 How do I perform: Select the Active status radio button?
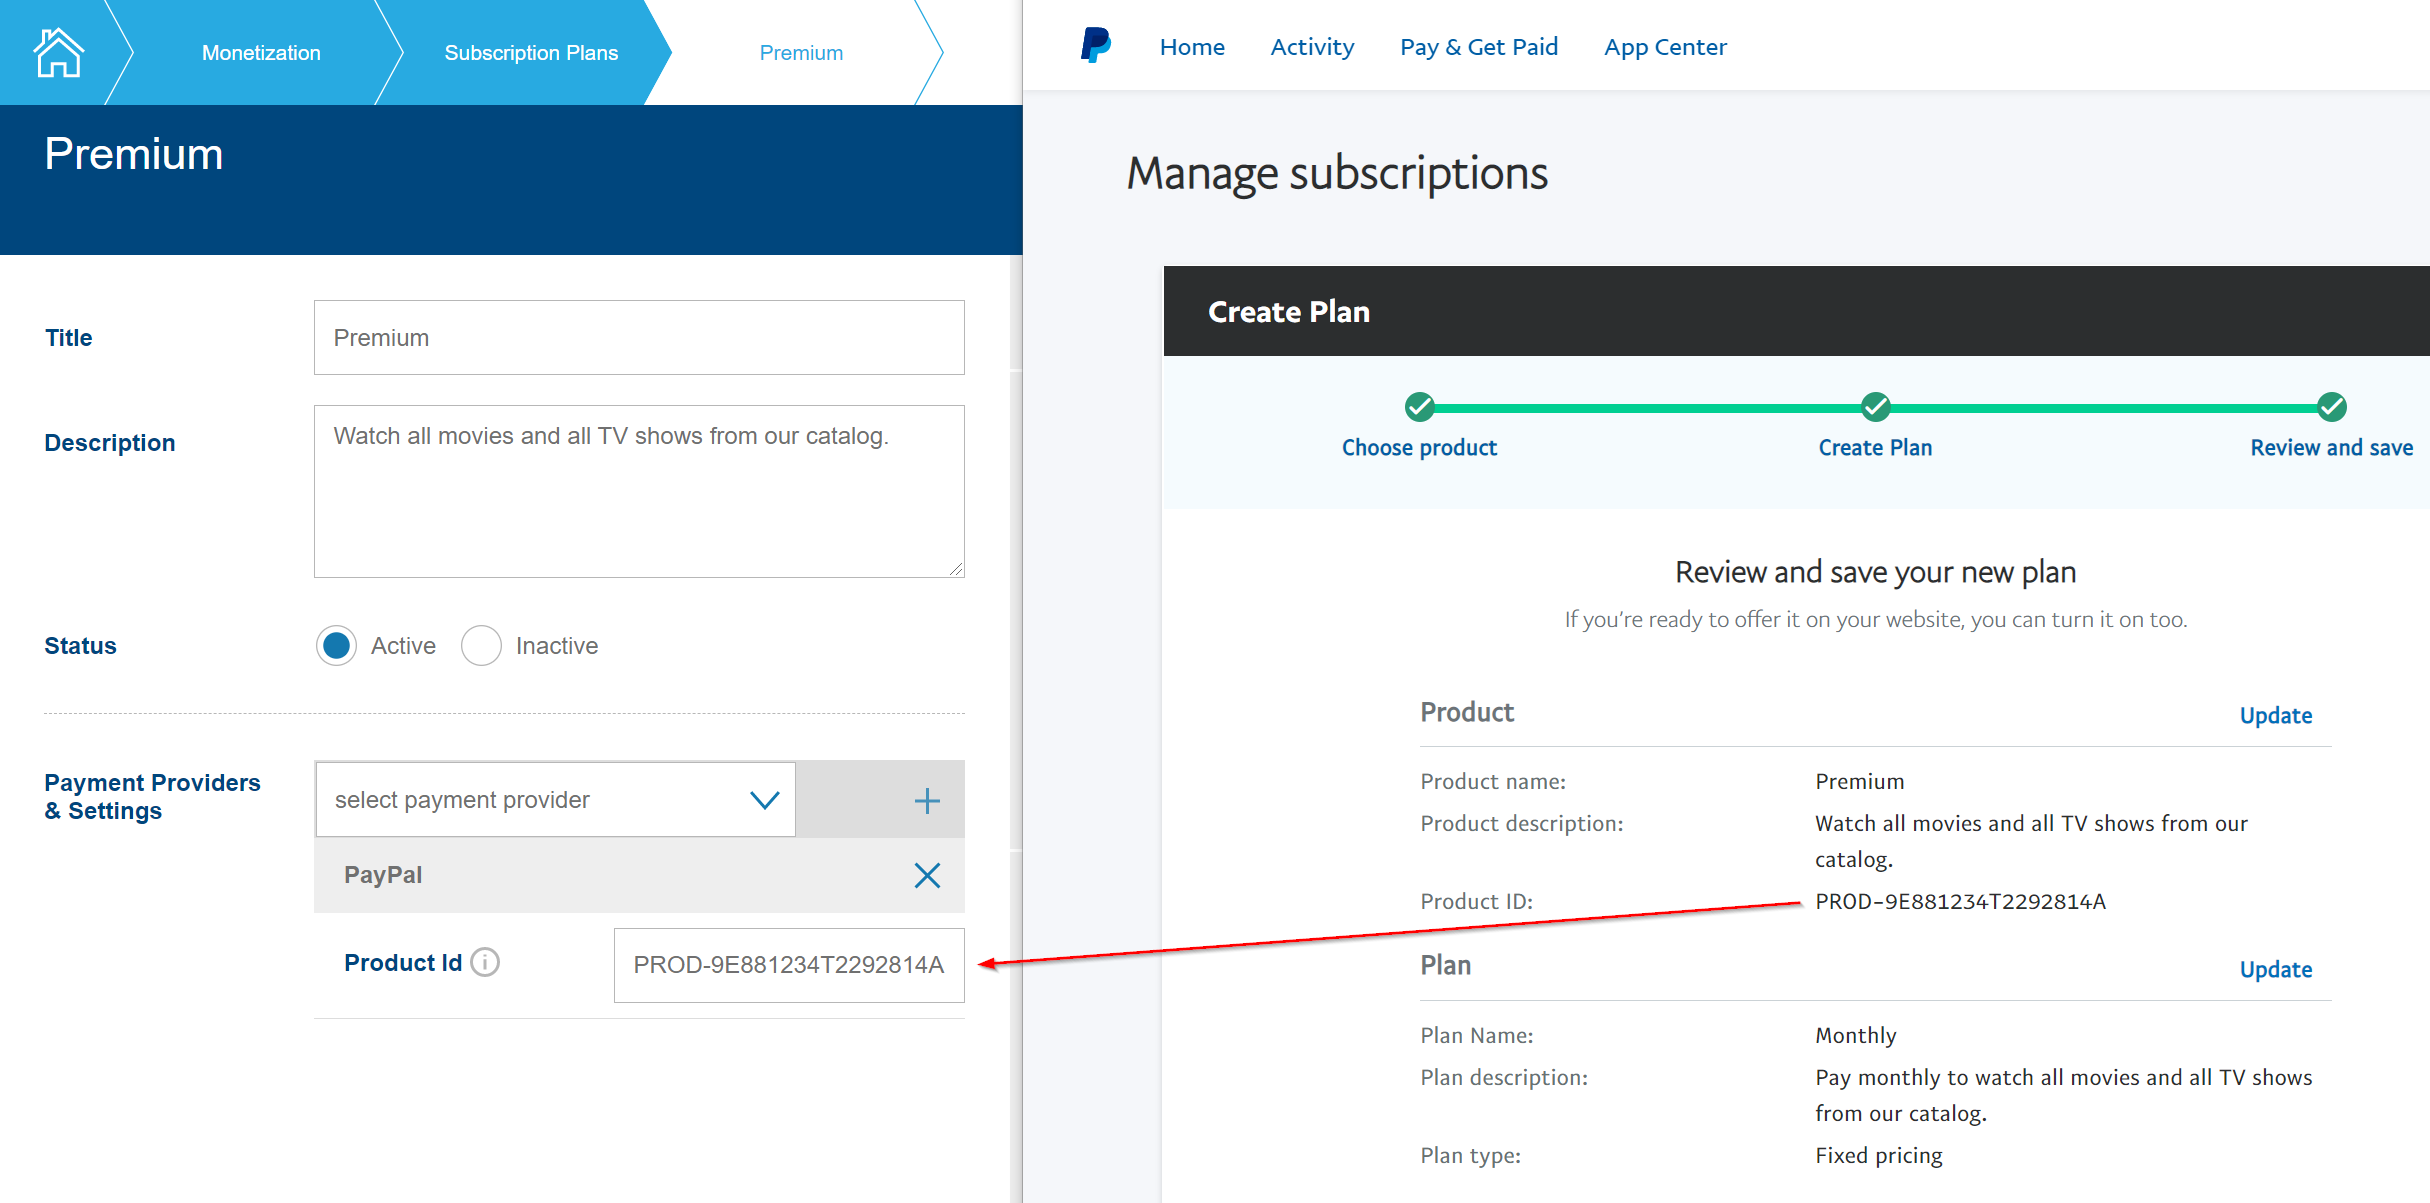pyautogui.click(x=337, y=646)
